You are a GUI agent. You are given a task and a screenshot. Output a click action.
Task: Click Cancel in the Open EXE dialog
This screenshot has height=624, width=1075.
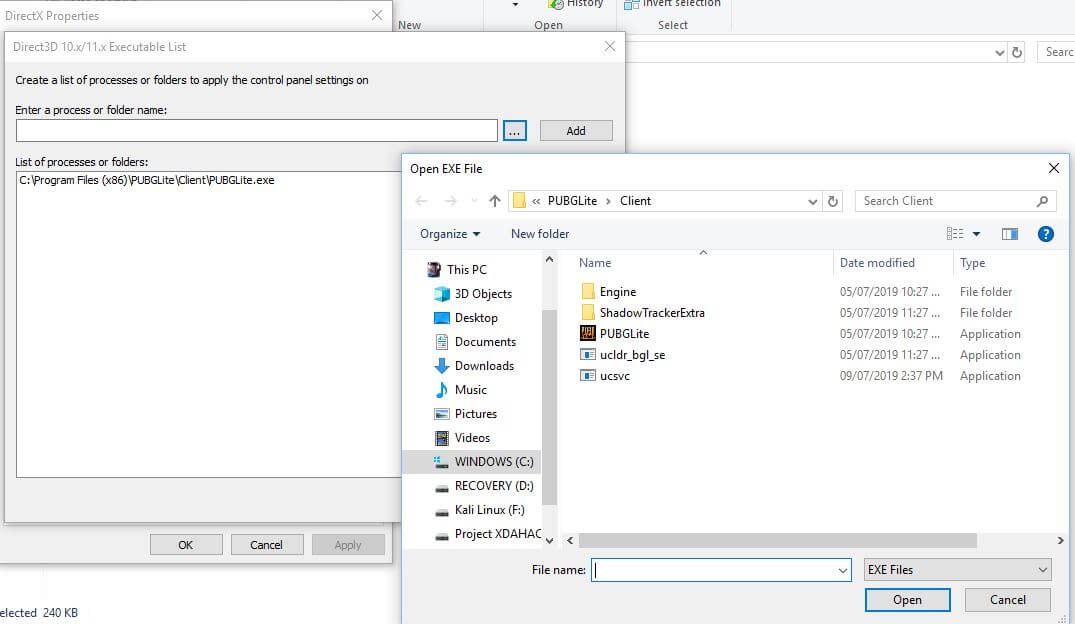click(x=1008, y=600)
